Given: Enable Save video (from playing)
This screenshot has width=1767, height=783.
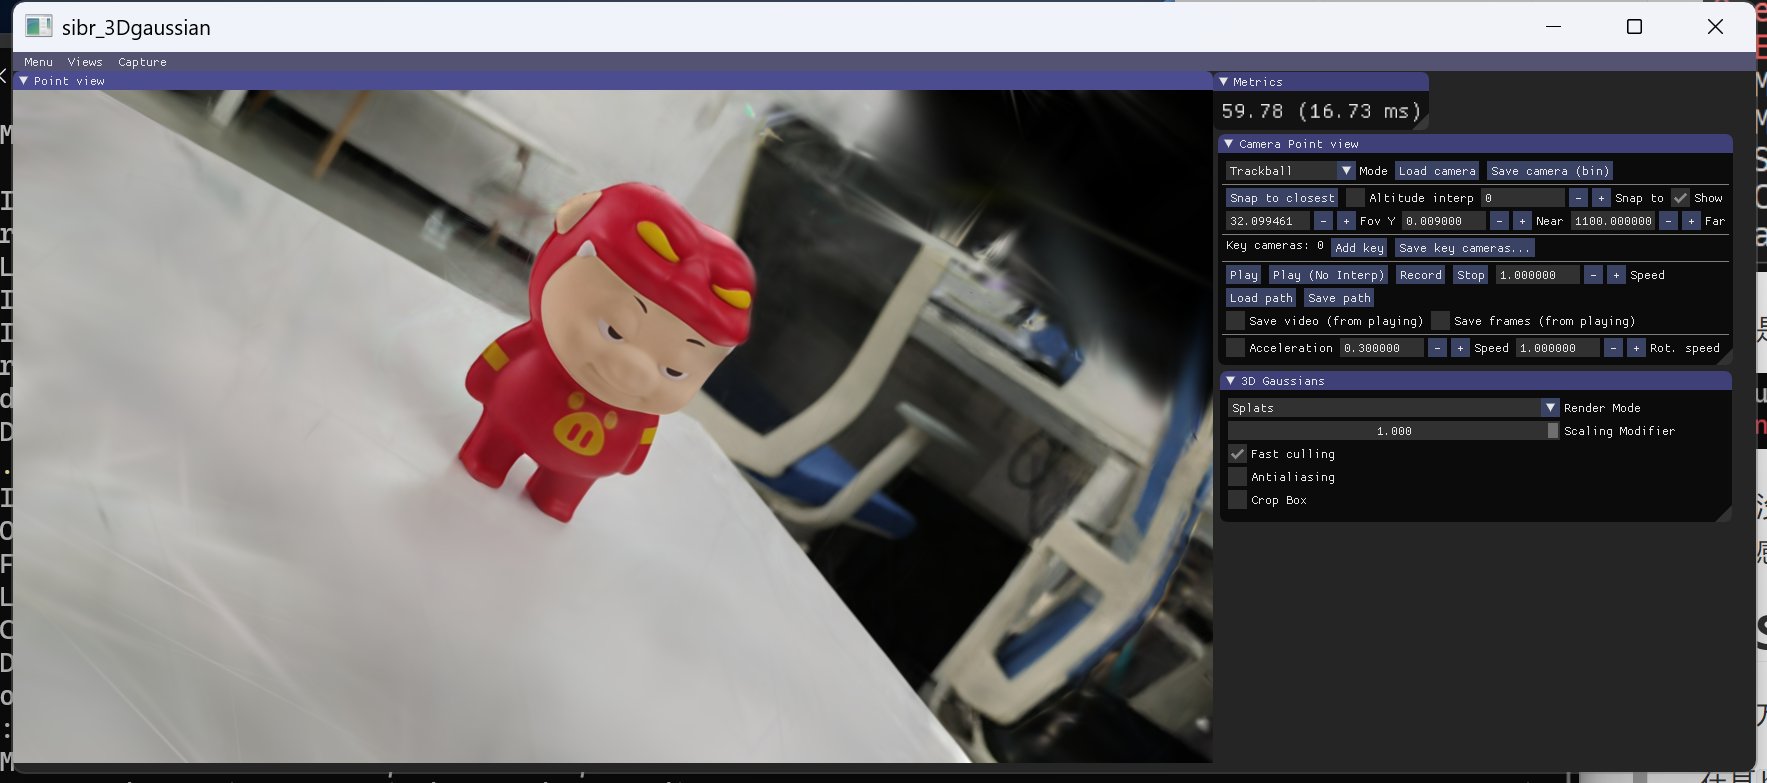Looking at the screenshot, I should 1235,321.
